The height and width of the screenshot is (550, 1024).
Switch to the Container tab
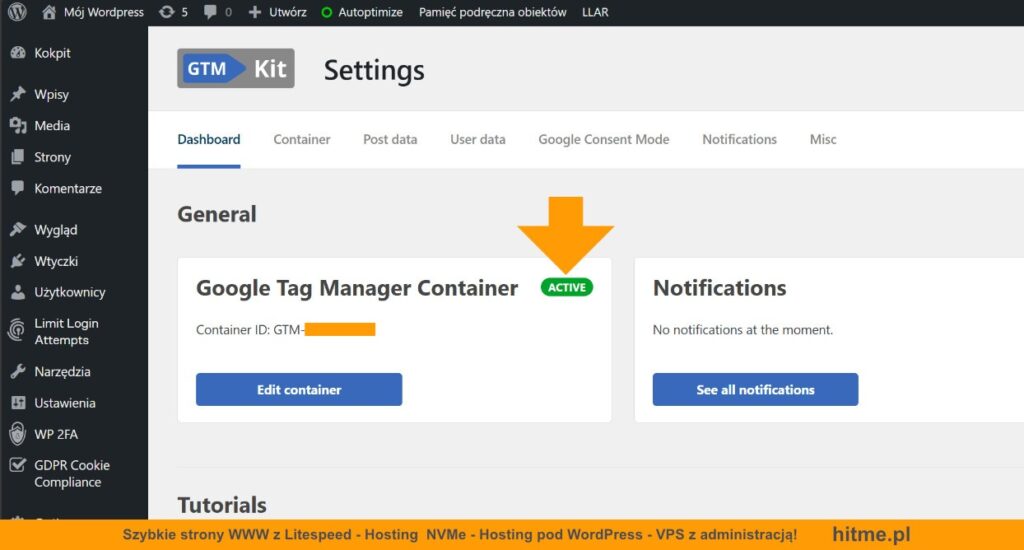coord(302,139)
